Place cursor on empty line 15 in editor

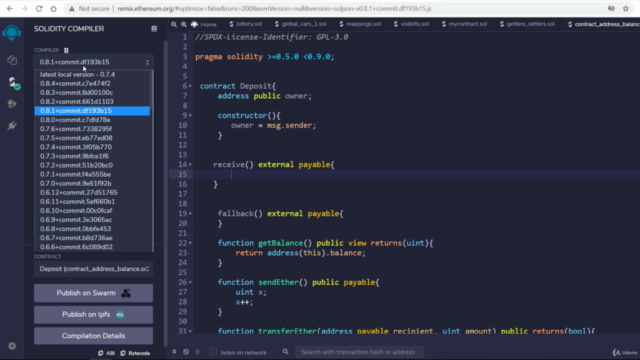click(x=416, y=174)
